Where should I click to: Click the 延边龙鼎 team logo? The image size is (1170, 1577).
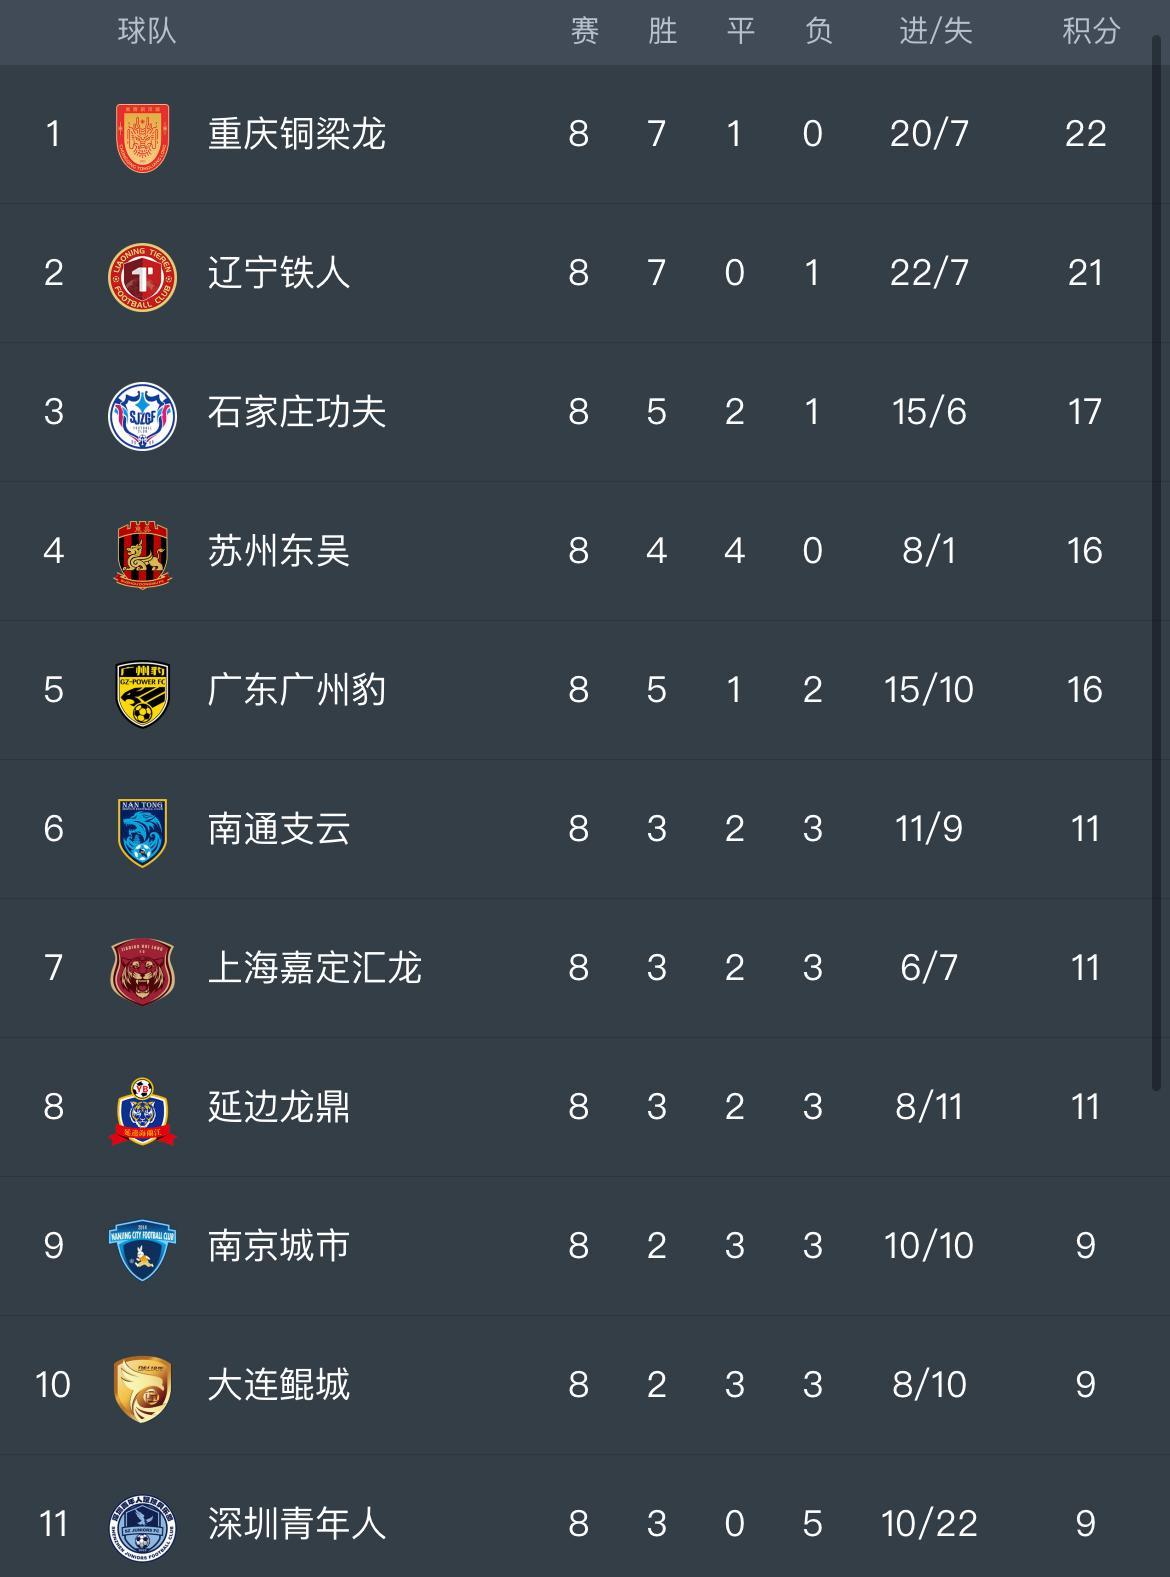142,1107
